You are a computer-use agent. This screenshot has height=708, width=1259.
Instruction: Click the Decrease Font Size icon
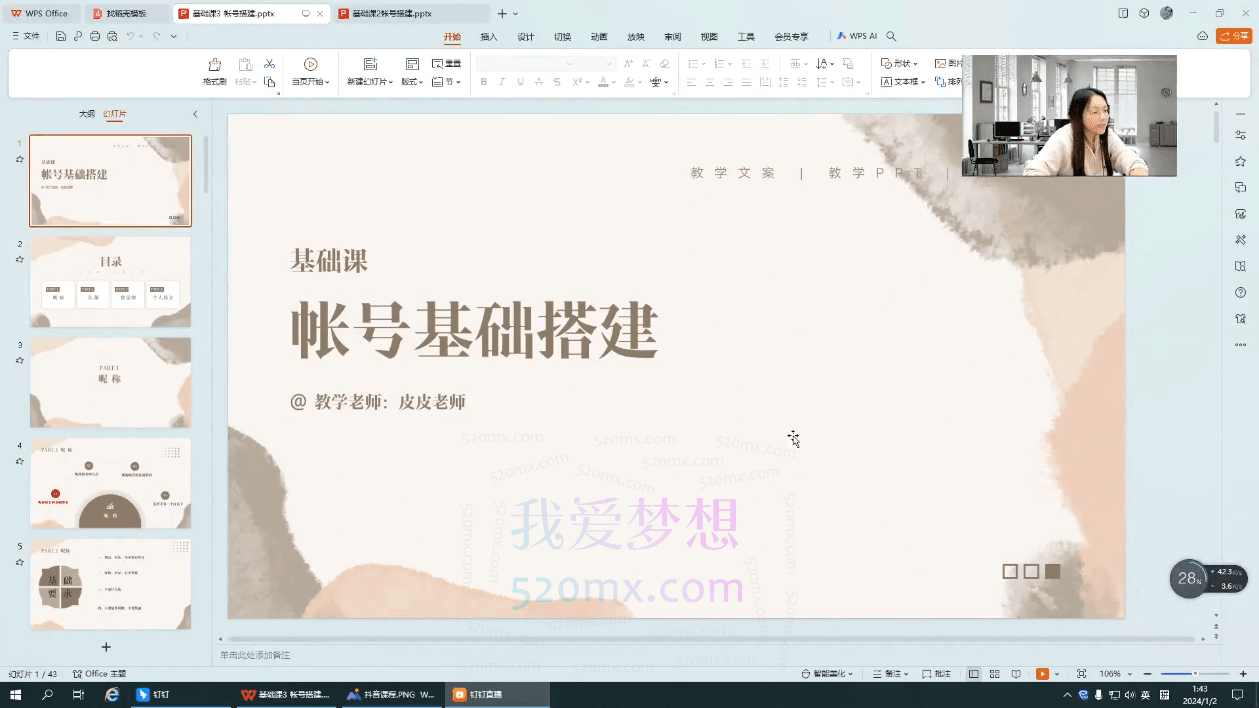646,64
